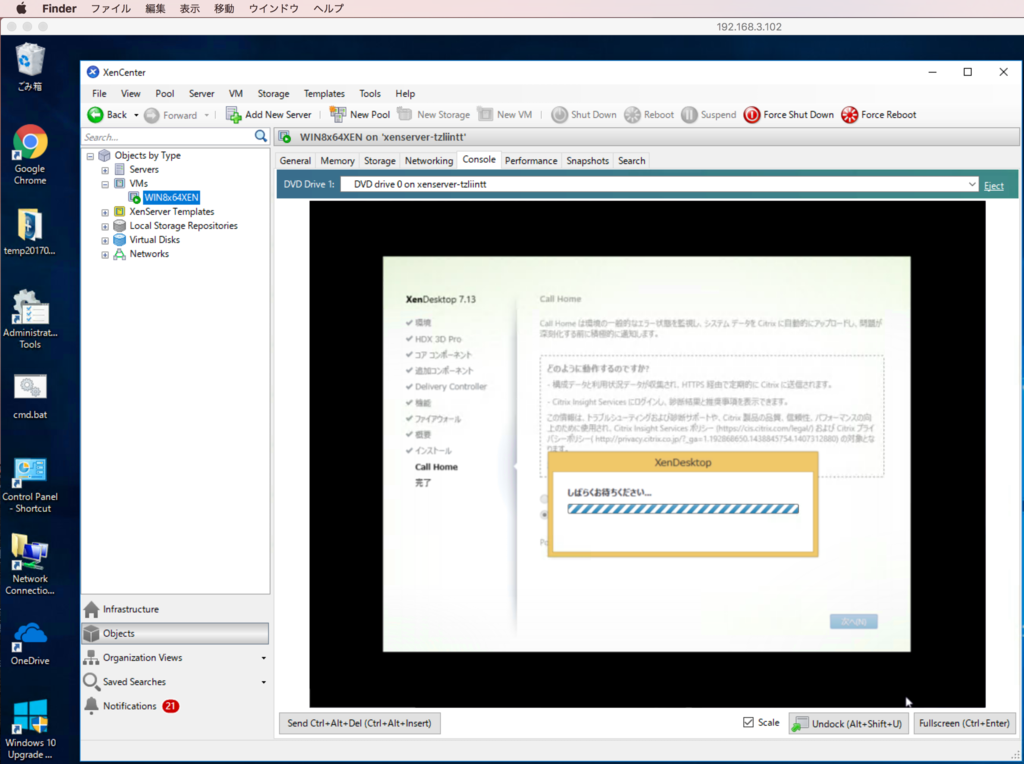
Task: Click the red Force Shut Down icon
Action: (x=752, y=115)
